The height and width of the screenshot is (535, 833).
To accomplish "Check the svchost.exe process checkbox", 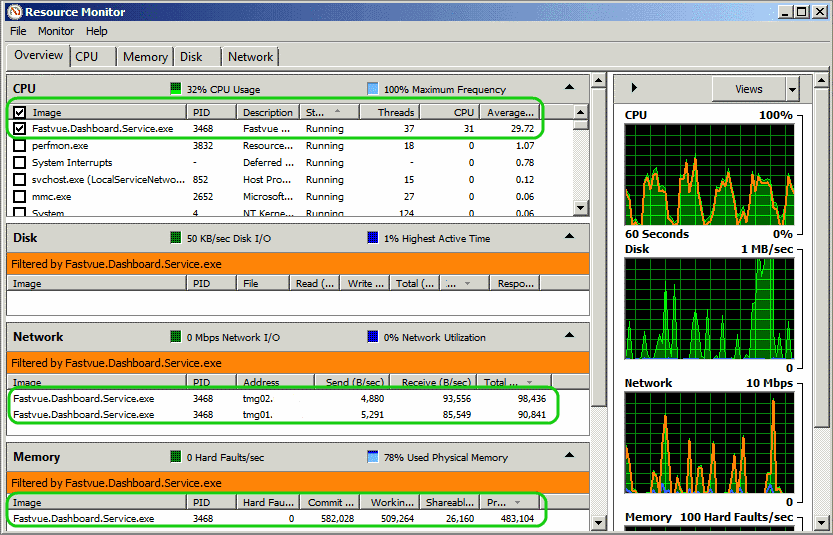I will pyautogui.click(x=20, y=180).
